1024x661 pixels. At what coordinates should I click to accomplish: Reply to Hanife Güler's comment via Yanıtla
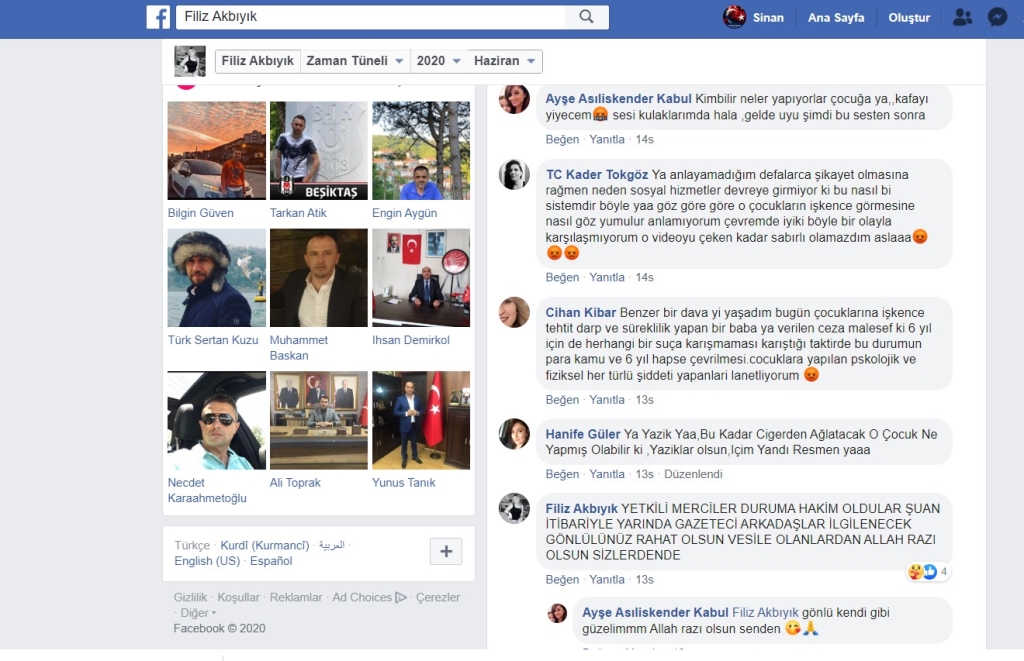(607, 474)
